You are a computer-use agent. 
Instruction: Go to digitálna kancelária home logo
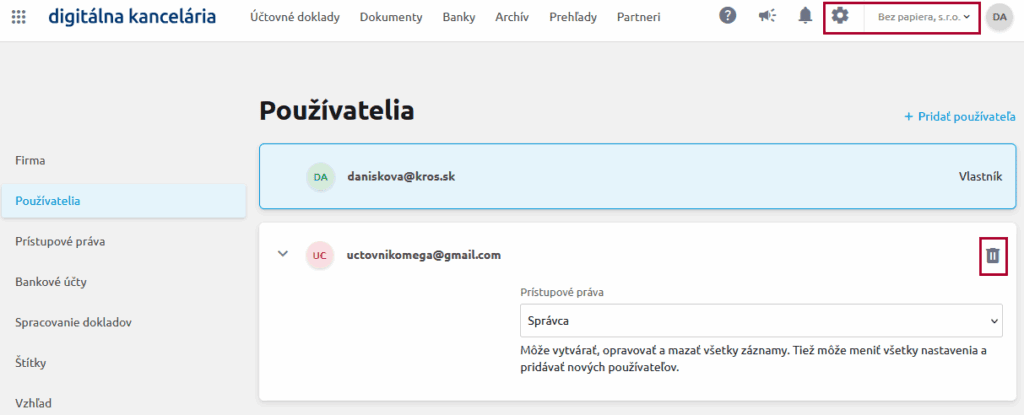pyautogui.click(x=131, y=17)
